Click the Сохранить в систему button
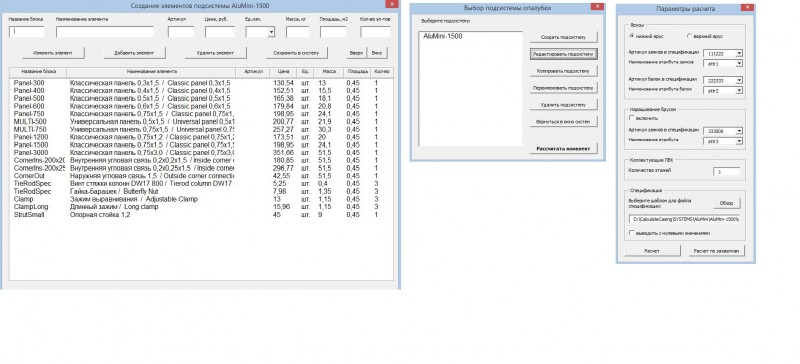 (x=296, y=53)
